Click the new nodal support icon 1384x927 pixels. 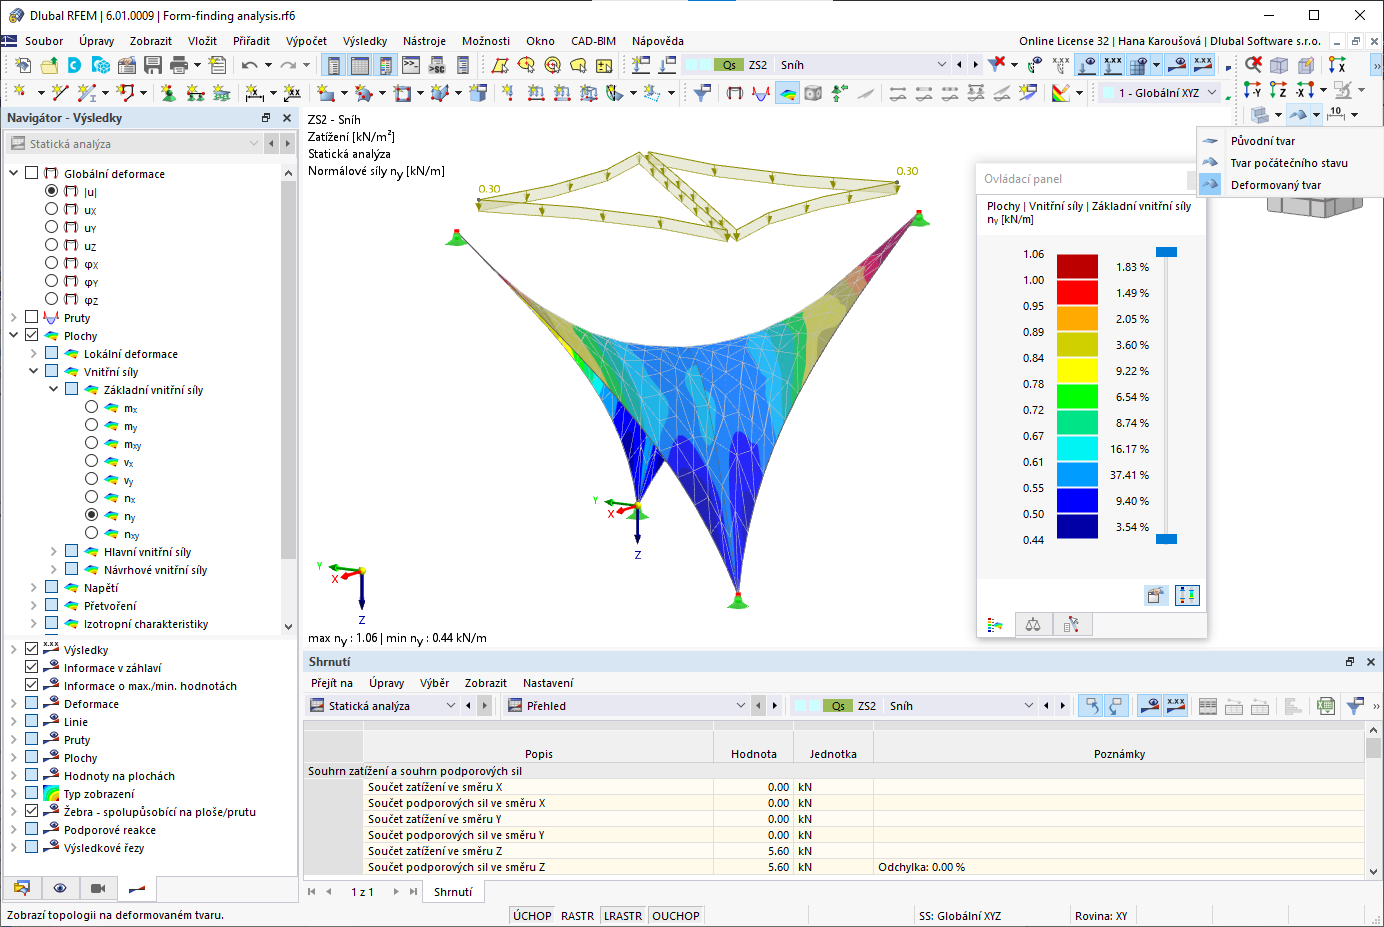(x=168, y=93)
